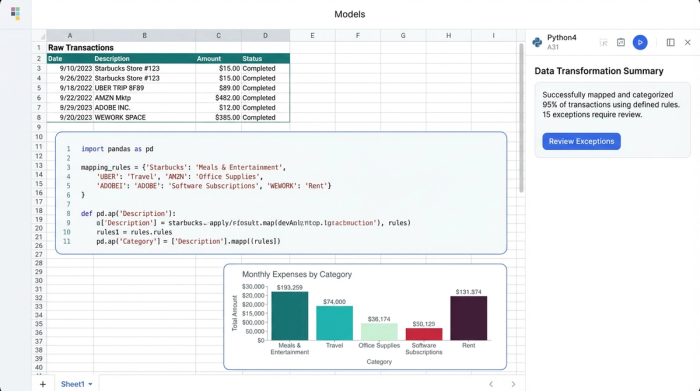Click the Review Exceptions button

581,141
